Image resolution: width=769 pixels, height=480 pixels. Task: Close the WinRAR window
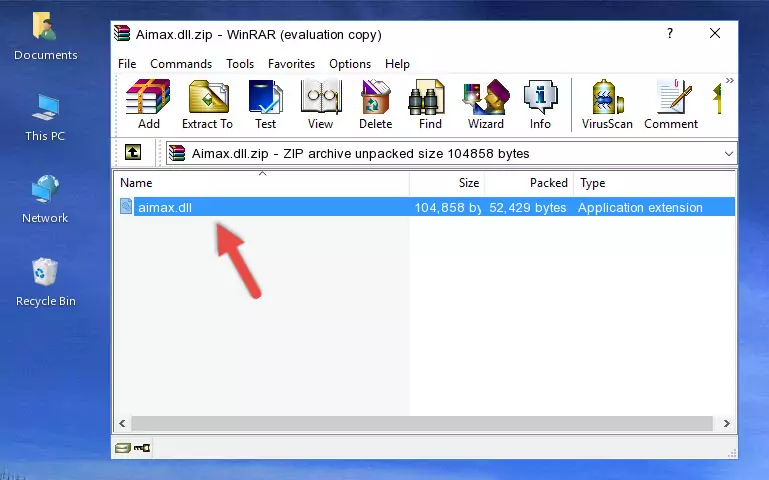(715, 33)
